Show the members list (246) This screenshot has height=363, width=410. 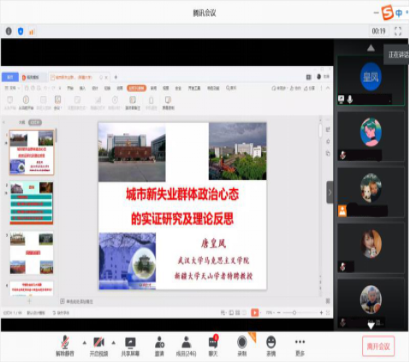pos(186,346)
